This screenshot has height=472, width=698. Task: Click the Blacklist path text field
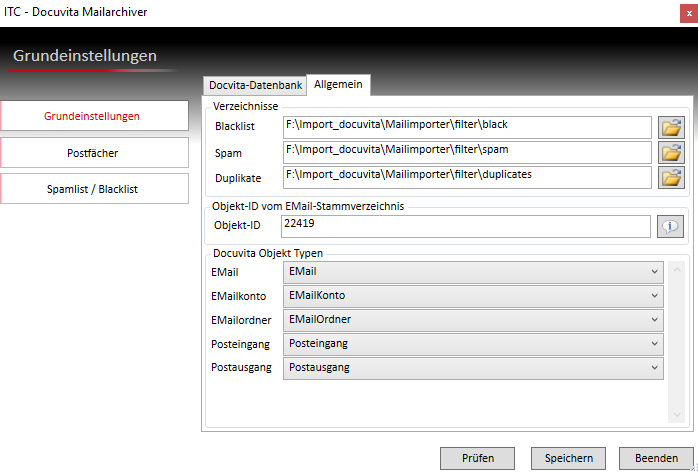[466, 127]
